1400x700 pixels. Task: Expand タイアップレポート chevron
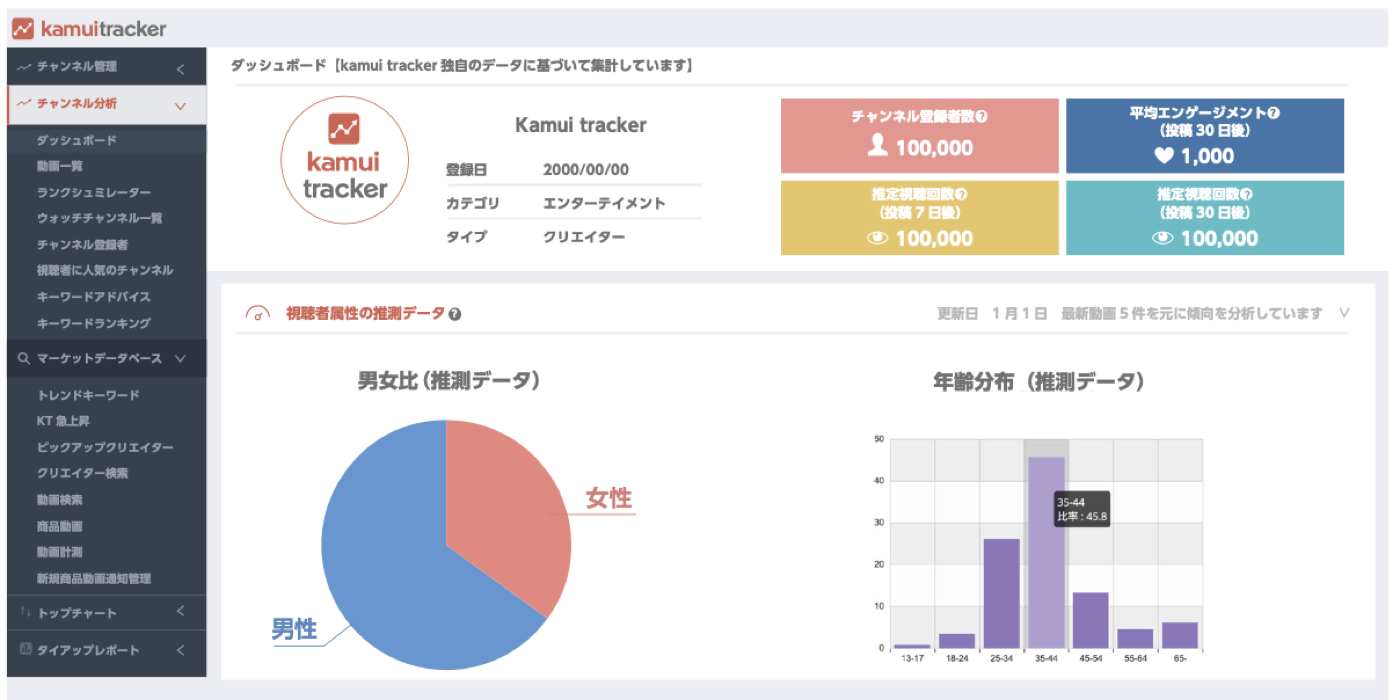180,650
